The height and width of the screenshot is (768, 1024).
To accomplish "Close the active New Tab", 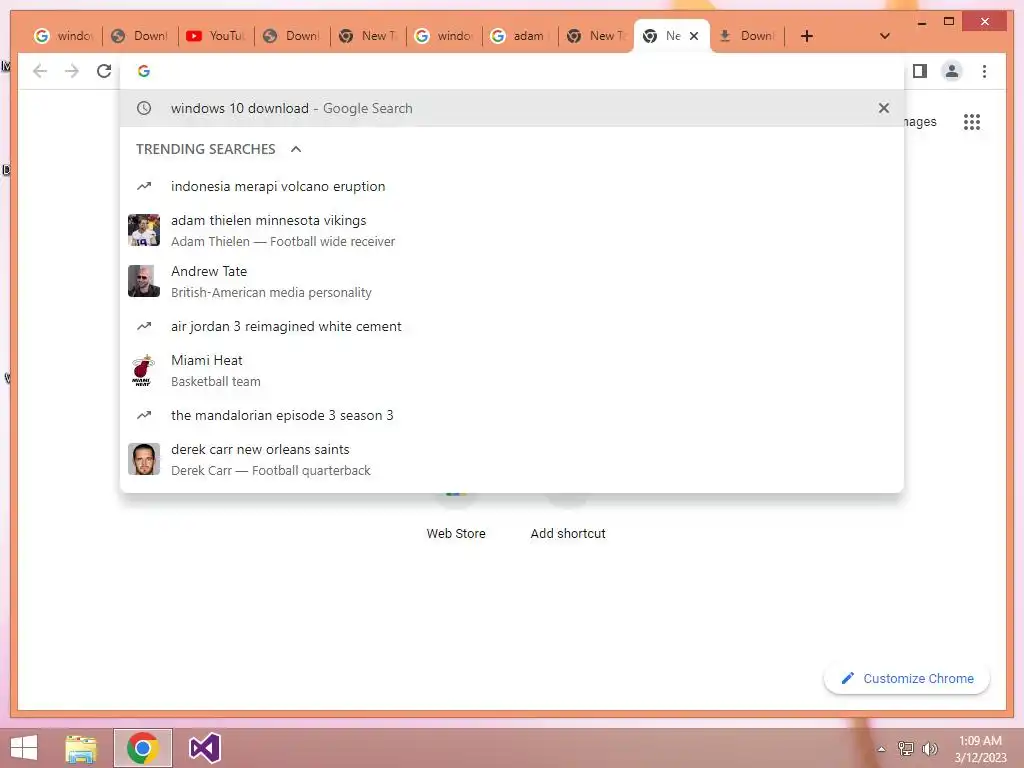I will tap(694, 36).
